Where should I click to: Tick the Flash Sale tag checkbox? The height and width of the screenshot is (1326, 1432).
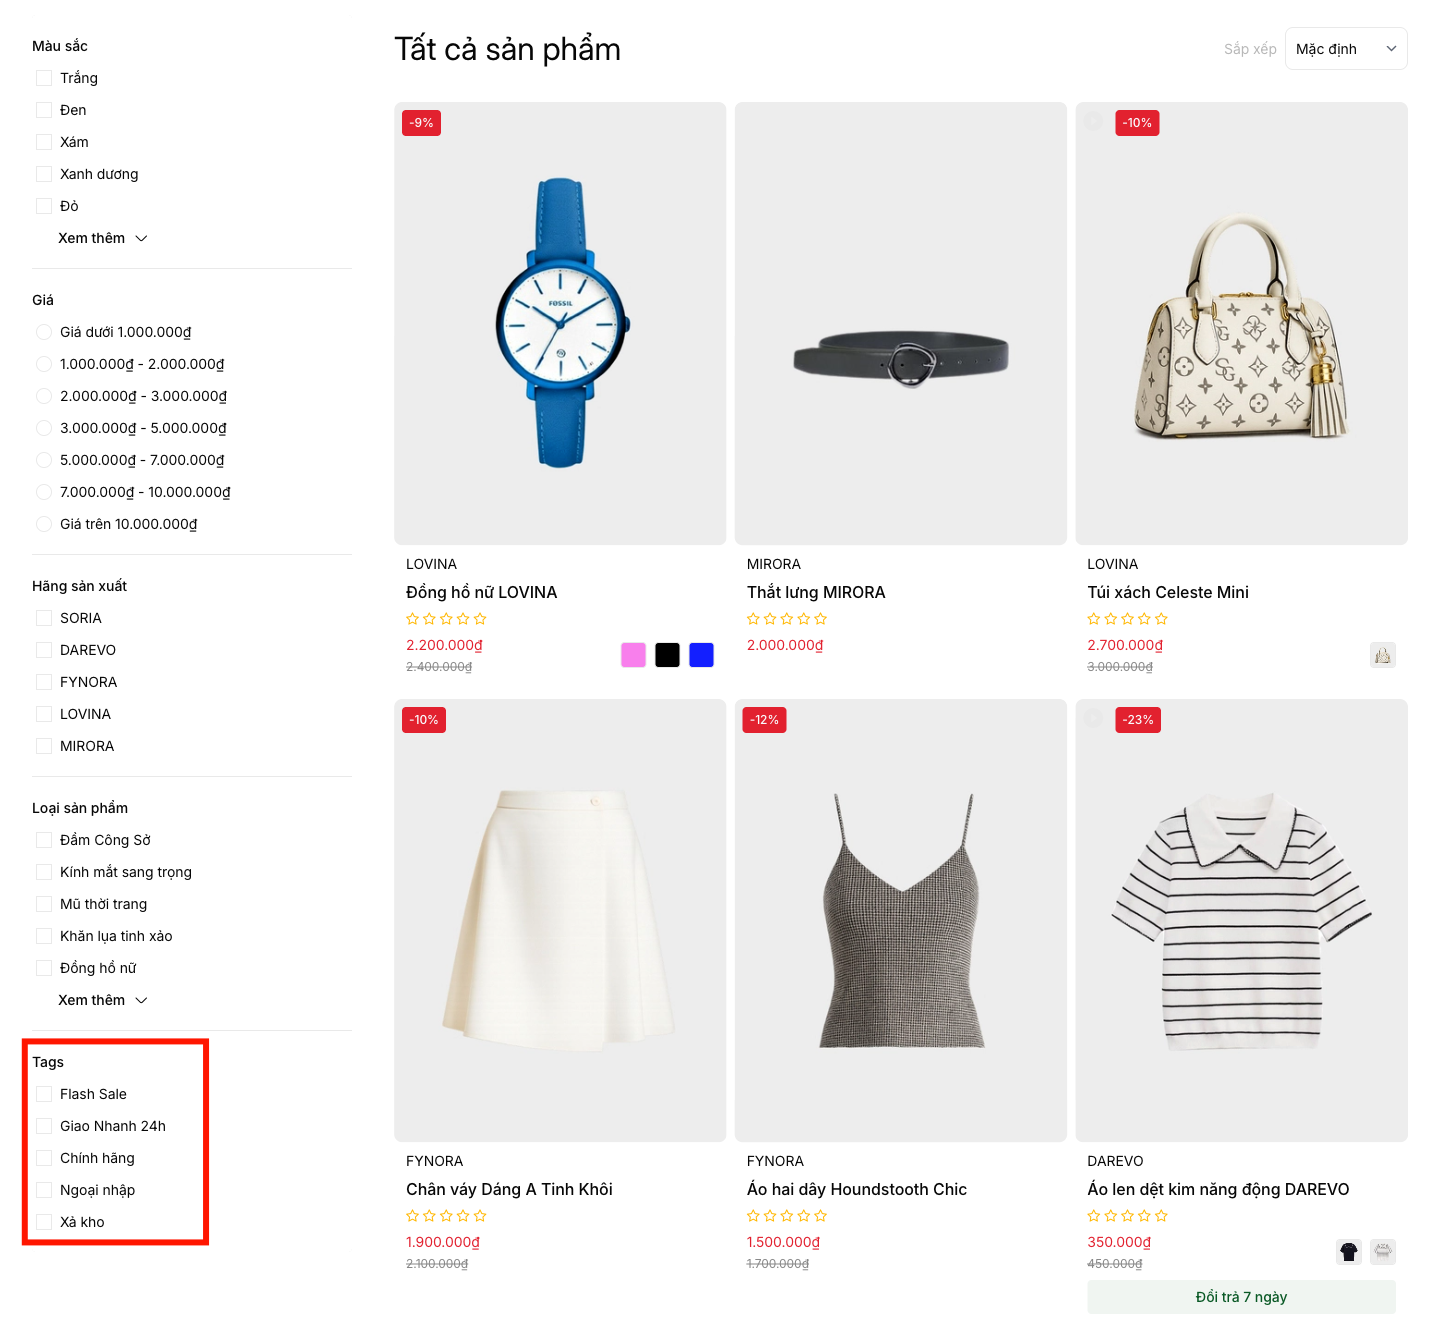click(x=44, y=1094)
